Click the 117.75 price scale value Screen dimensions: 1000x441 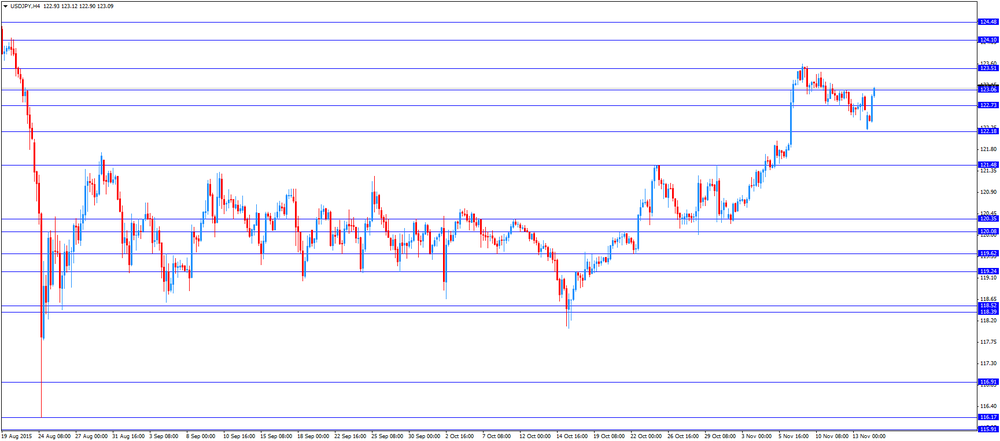988,341
